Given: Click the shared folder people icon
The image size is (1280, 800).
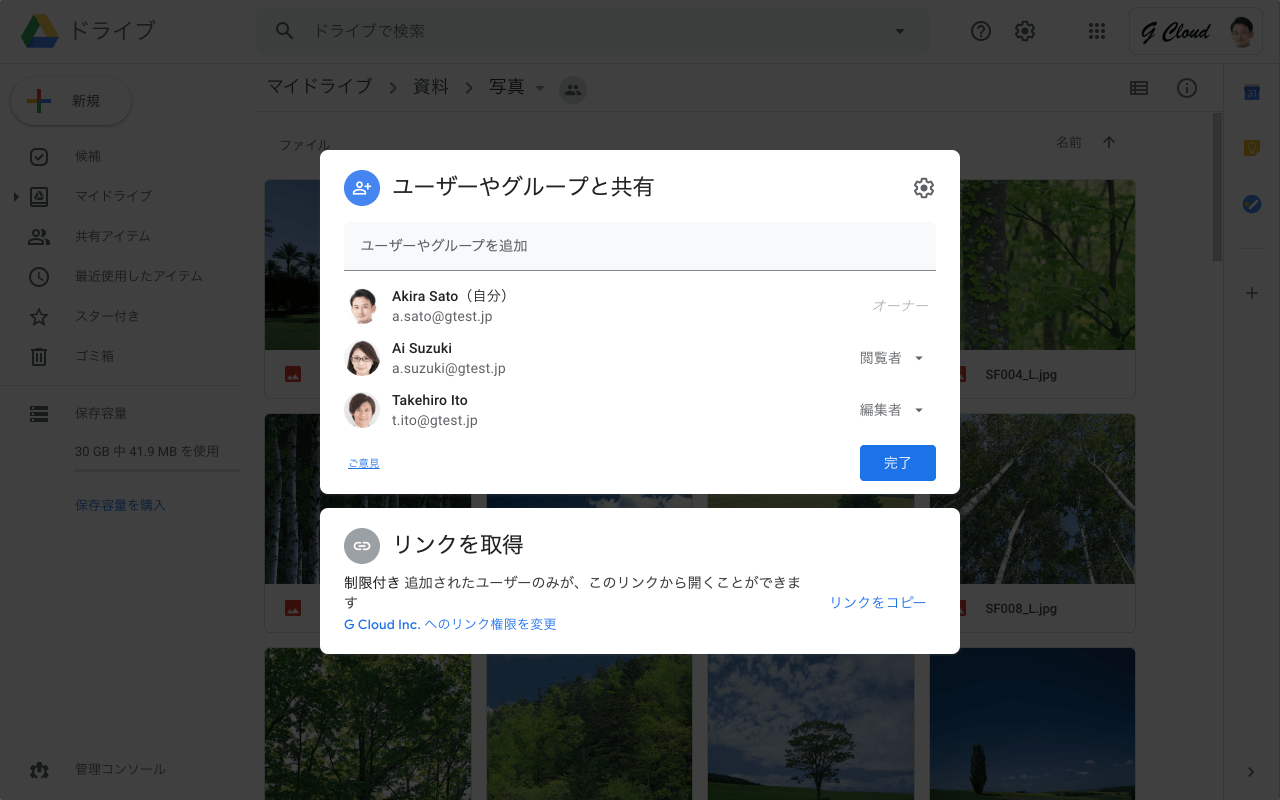Looking at the screenshot, I should [x=573, y=89].
